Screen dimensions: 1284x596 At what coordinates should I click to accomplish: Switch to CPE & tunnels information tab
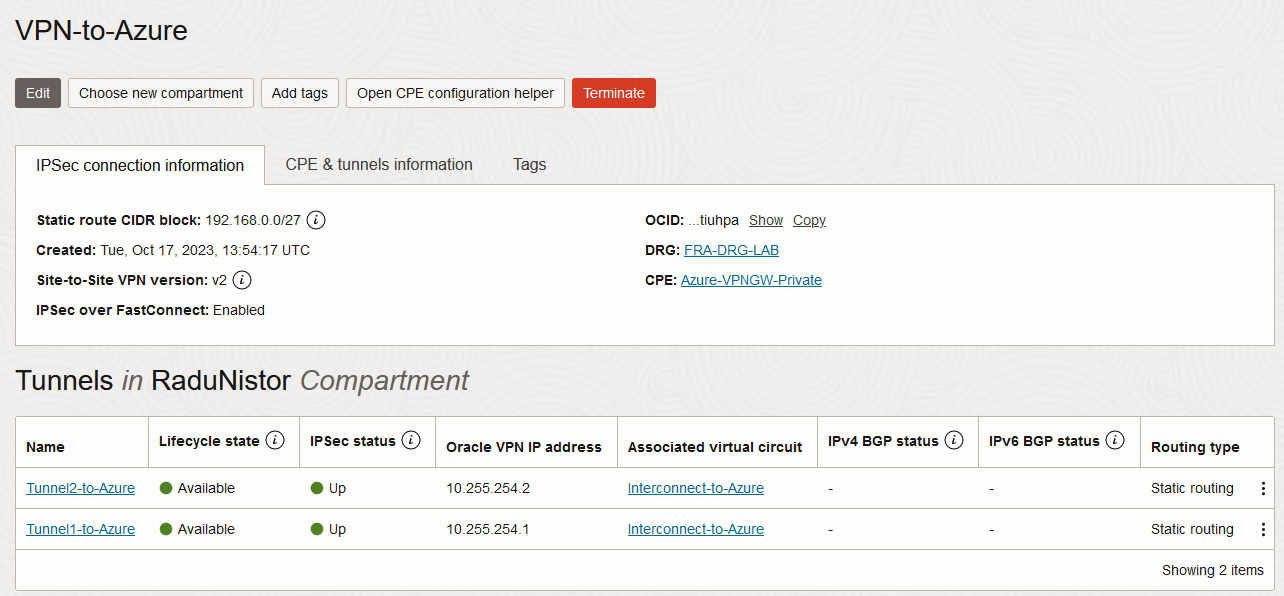tap(379, 165)
